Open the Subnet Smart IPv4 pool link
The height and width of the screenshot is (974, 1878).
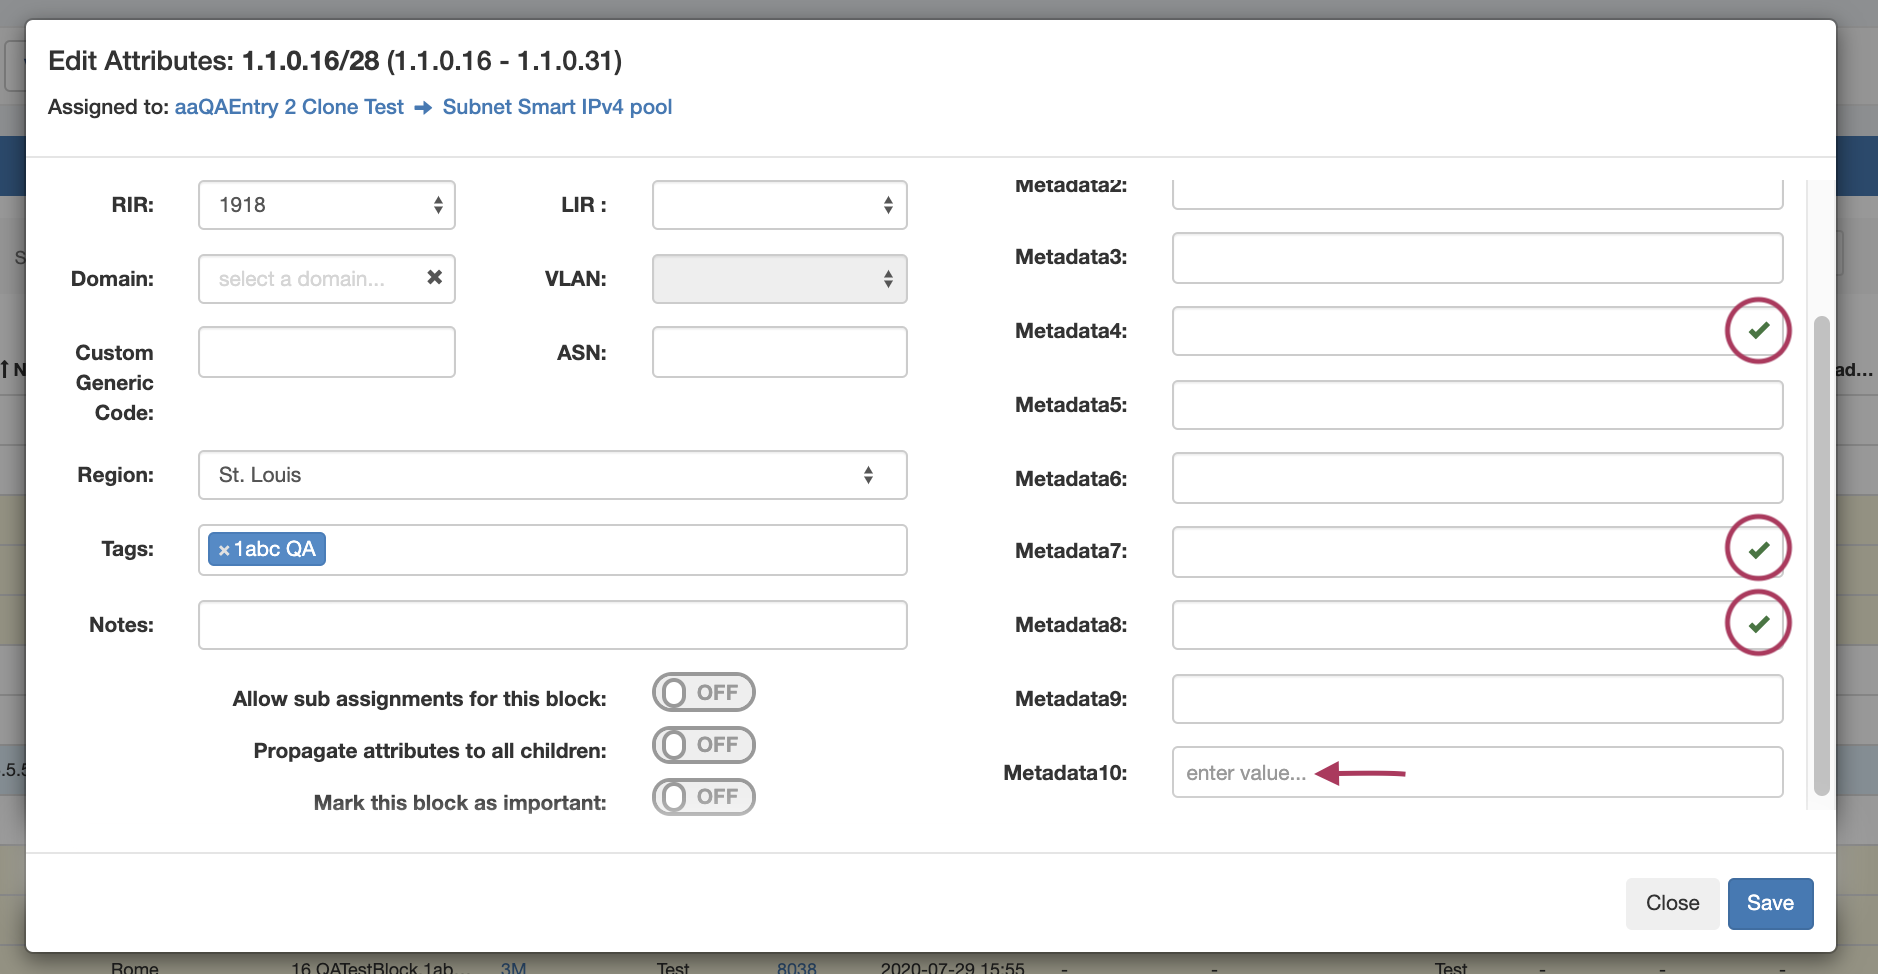[557, 107]
